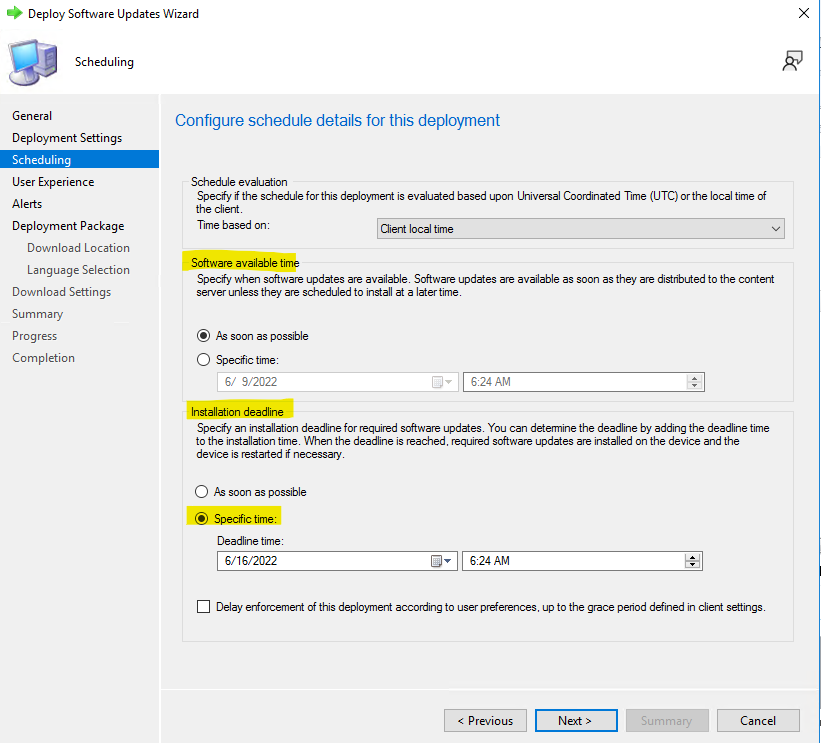
Task: Go to the General wizard page
Action: coord(32,115)
